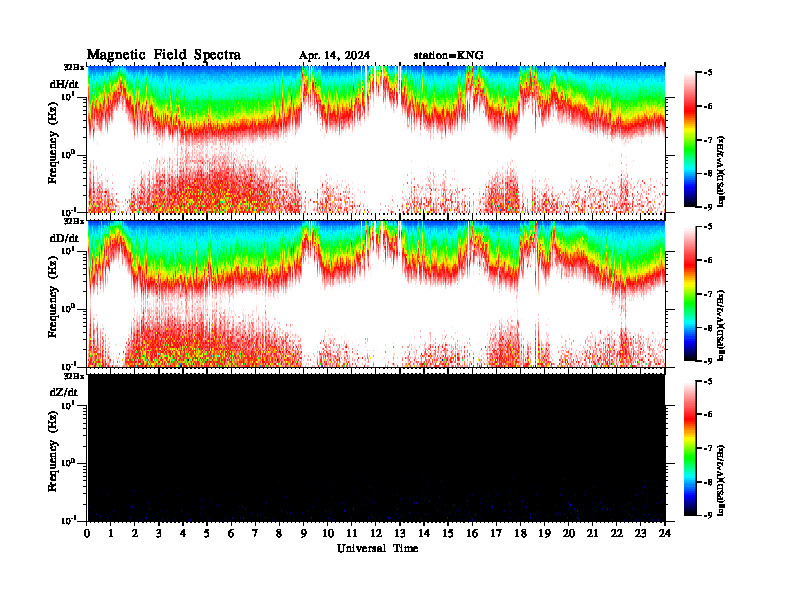Click the black dZ/dt spectrogram plot
This screenshot has width=792, height=612.
pyautogui.click(x=376, y=448)
